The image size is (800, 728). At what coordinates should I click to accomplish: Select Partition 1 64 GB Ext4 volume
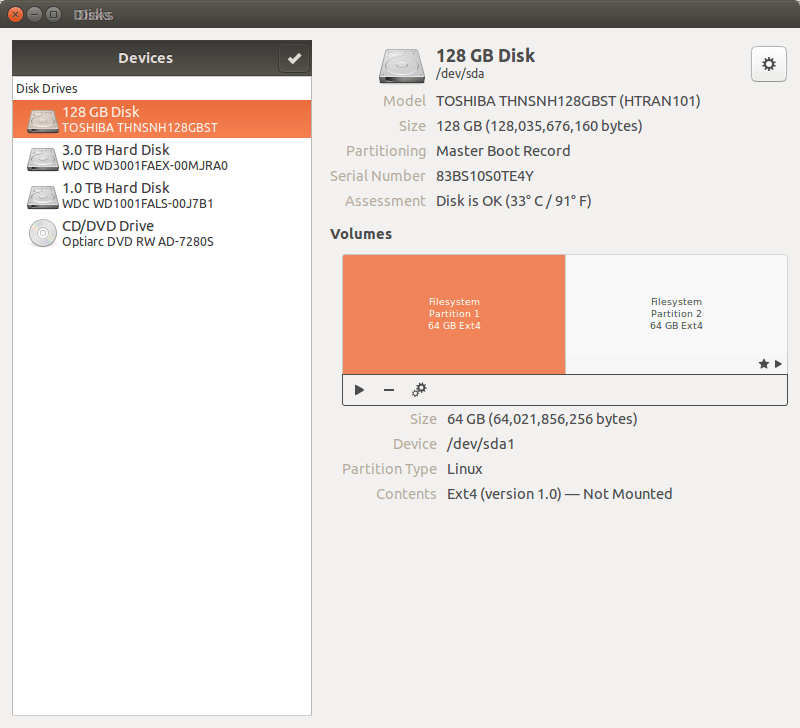pos(454,313)
